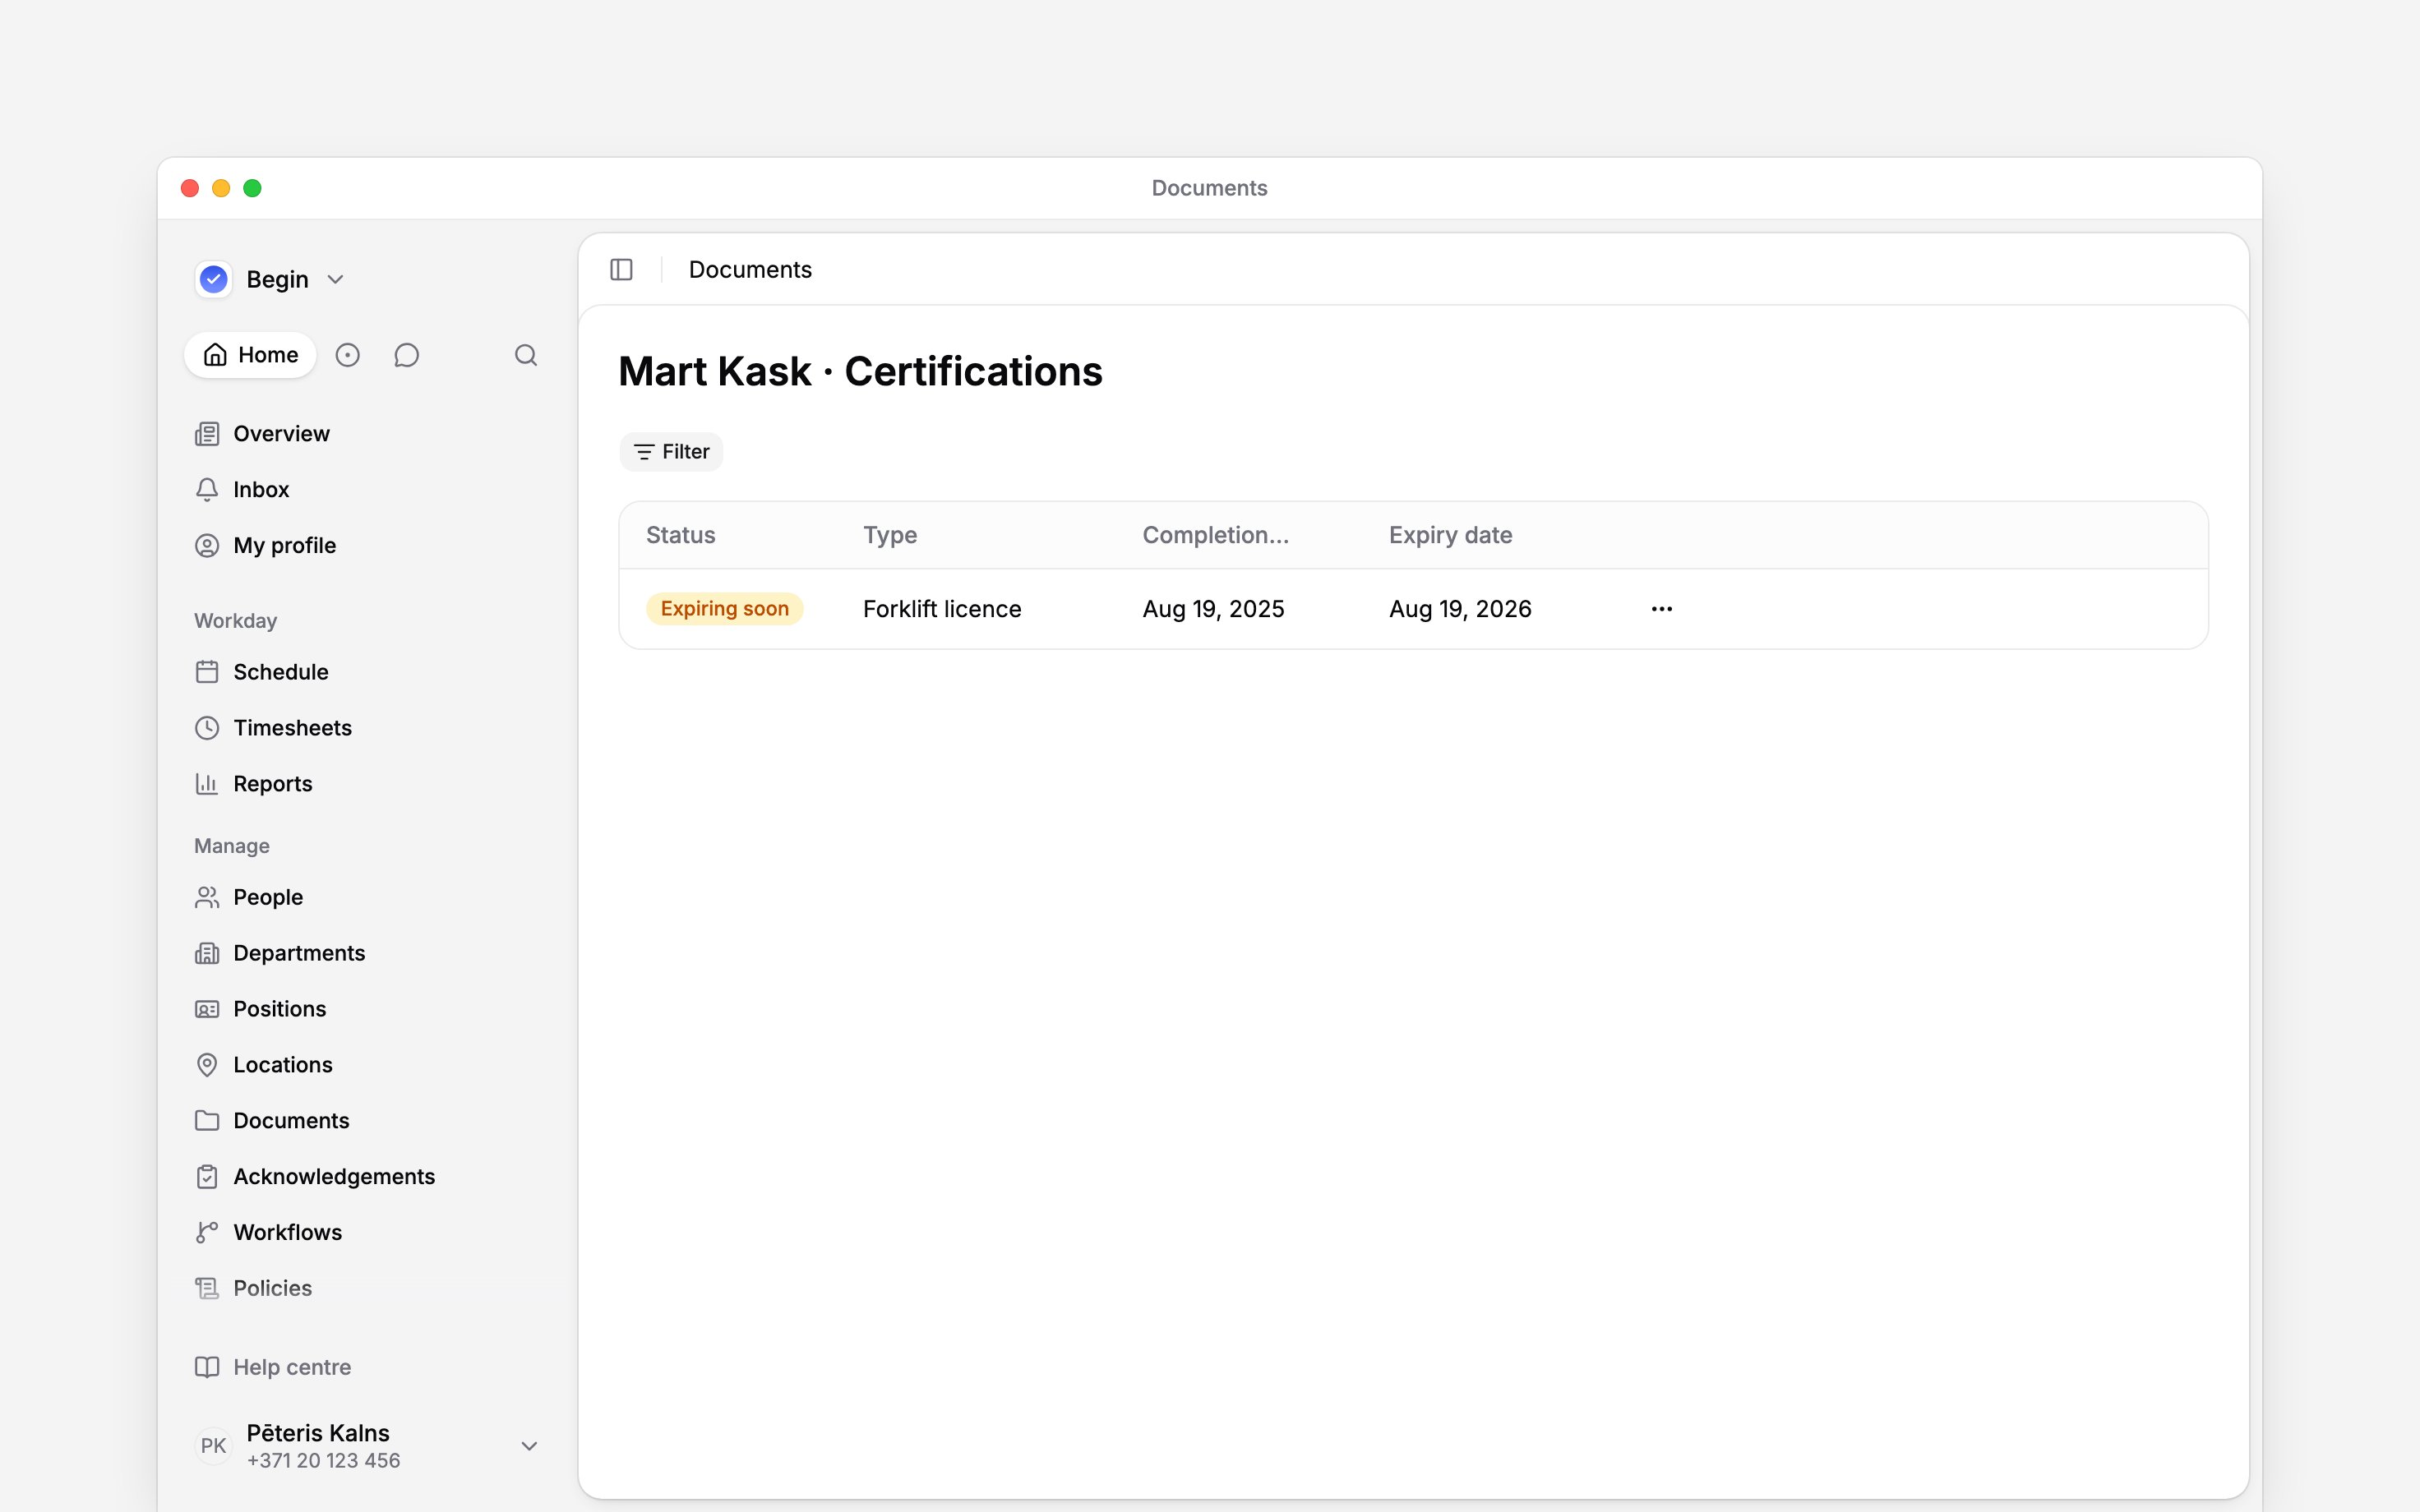Click the Help centre book icon
This screenshot has height=1512, width=2420.
click(x=207, y=1368)
